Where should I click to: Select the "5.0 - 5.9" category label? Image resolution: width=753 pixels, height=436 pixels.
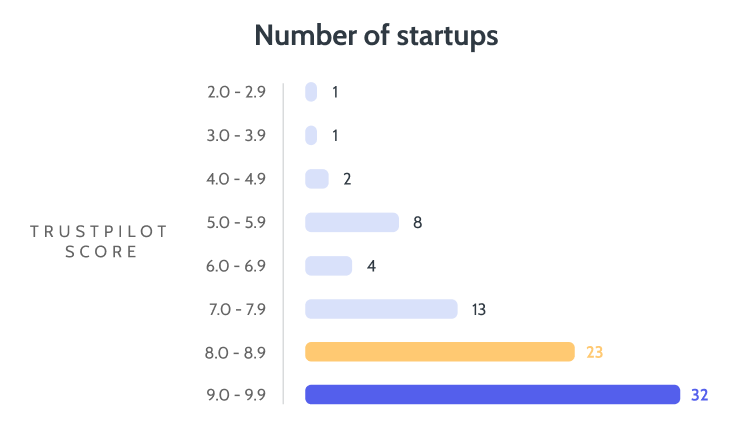[239, 222]
